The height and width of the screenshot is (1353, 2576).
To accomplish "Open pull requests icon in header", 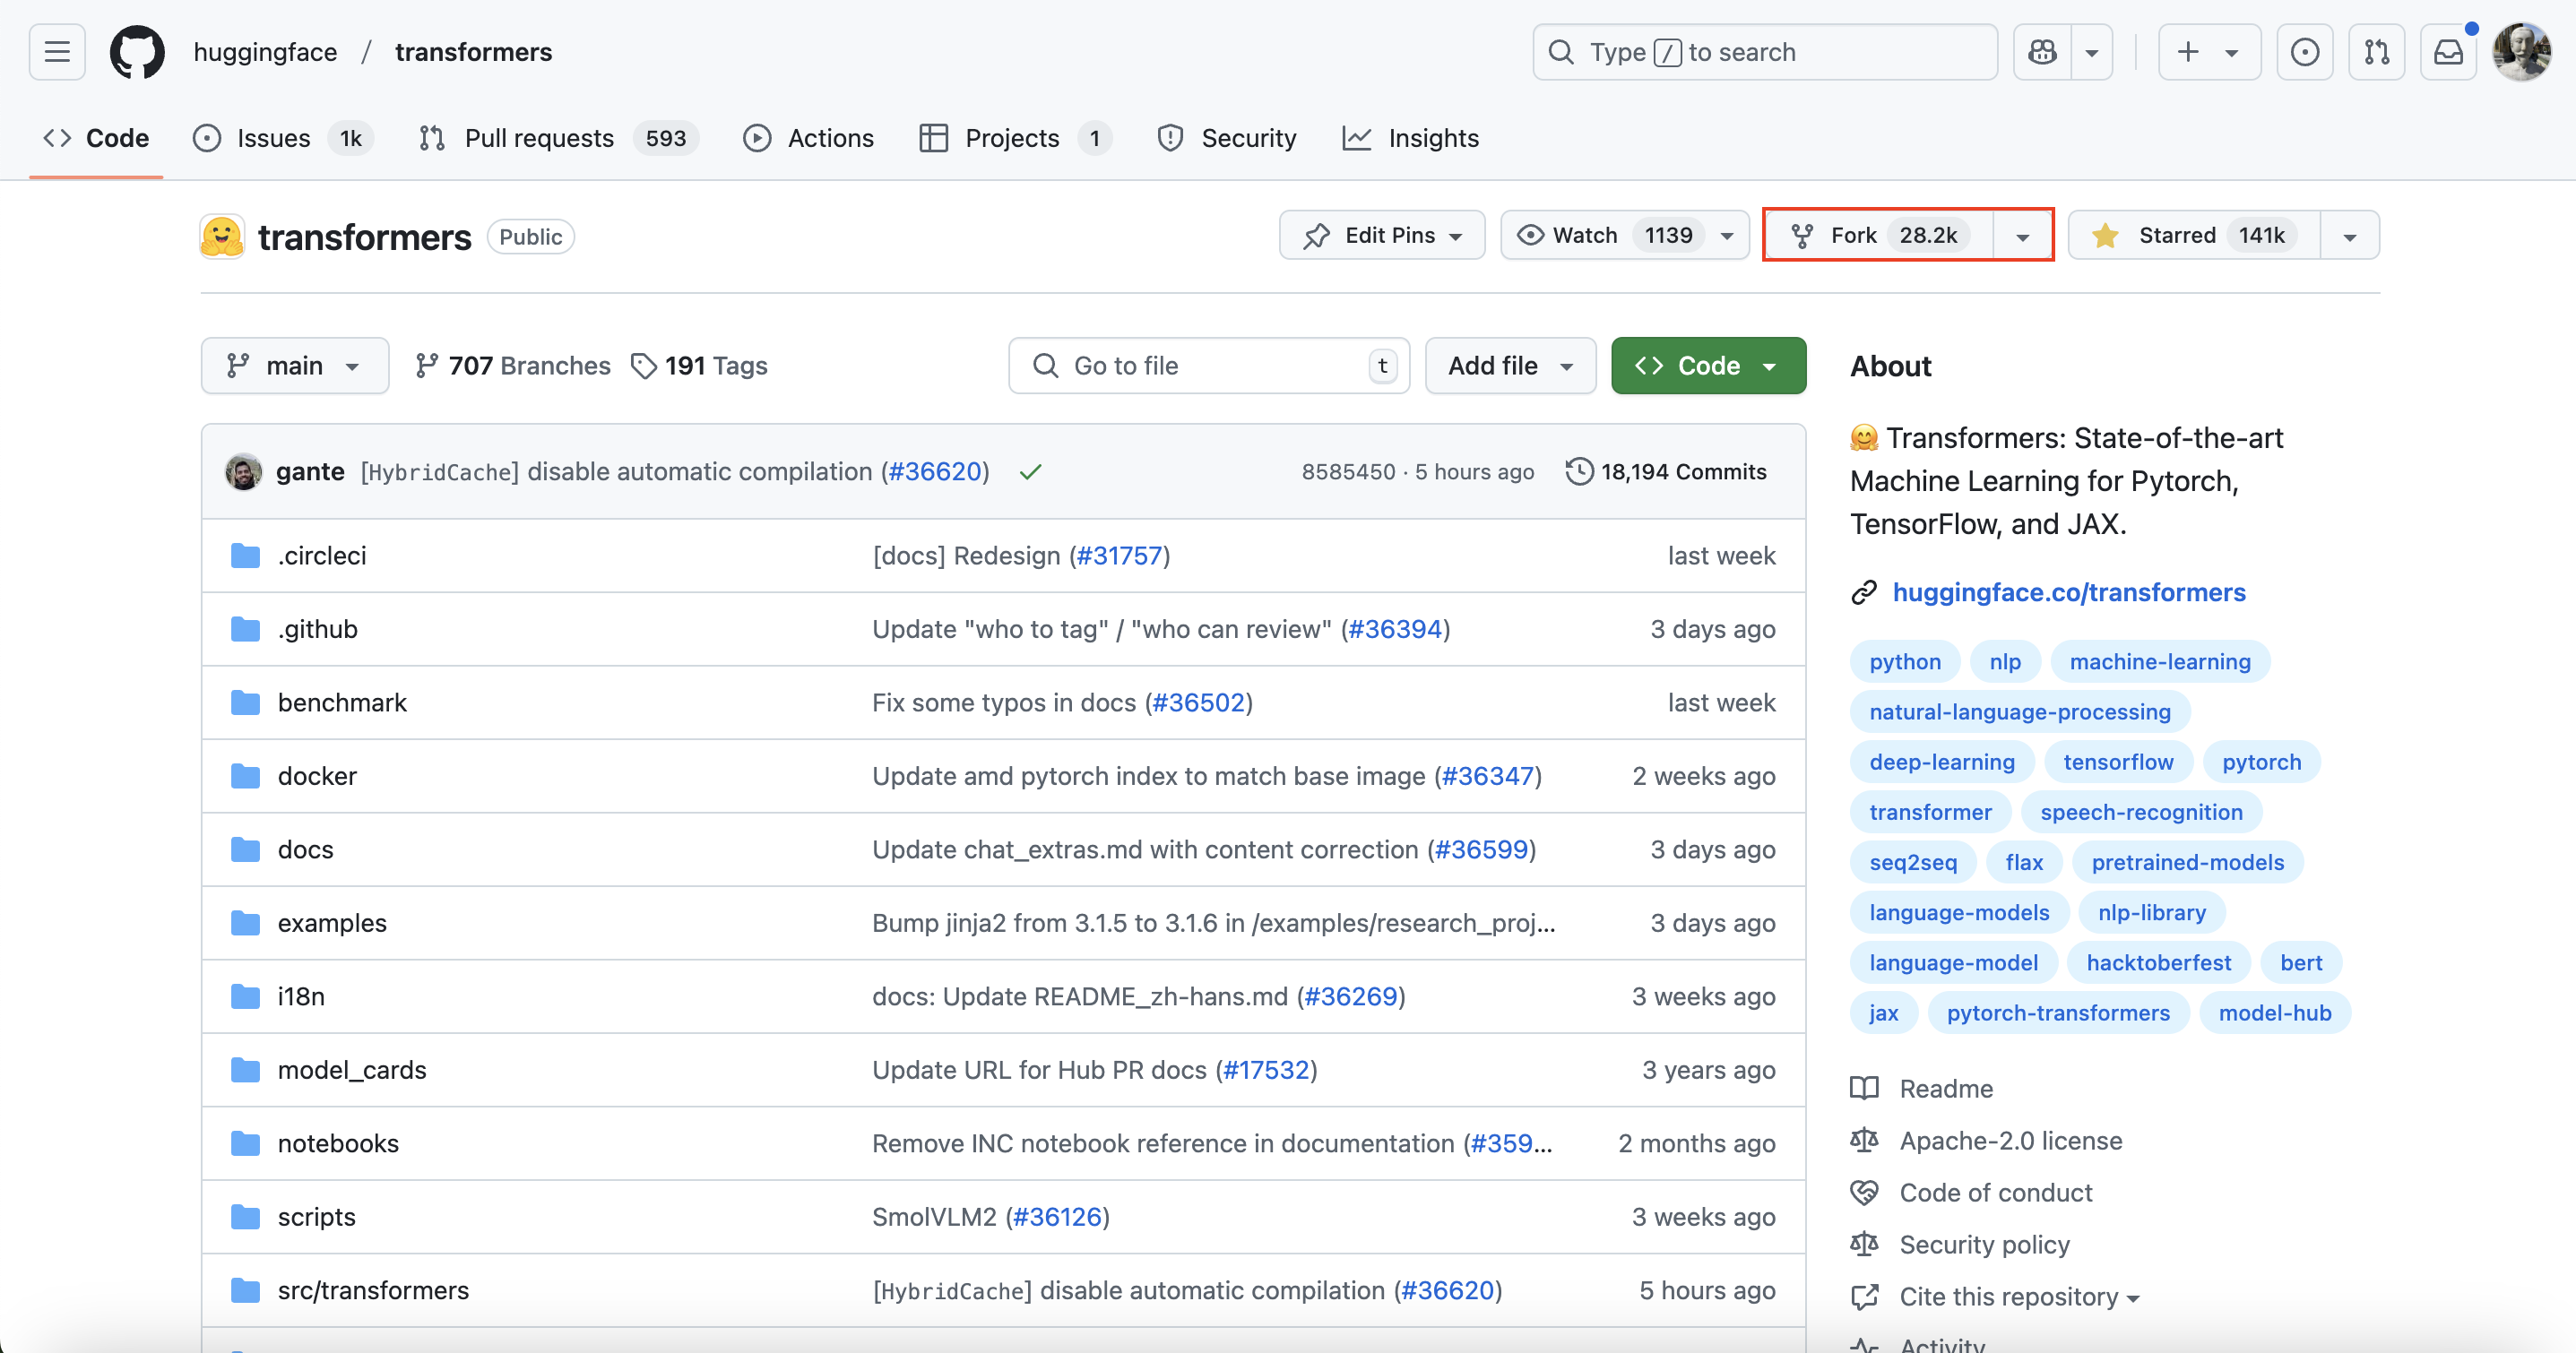I will point(2376,52).
